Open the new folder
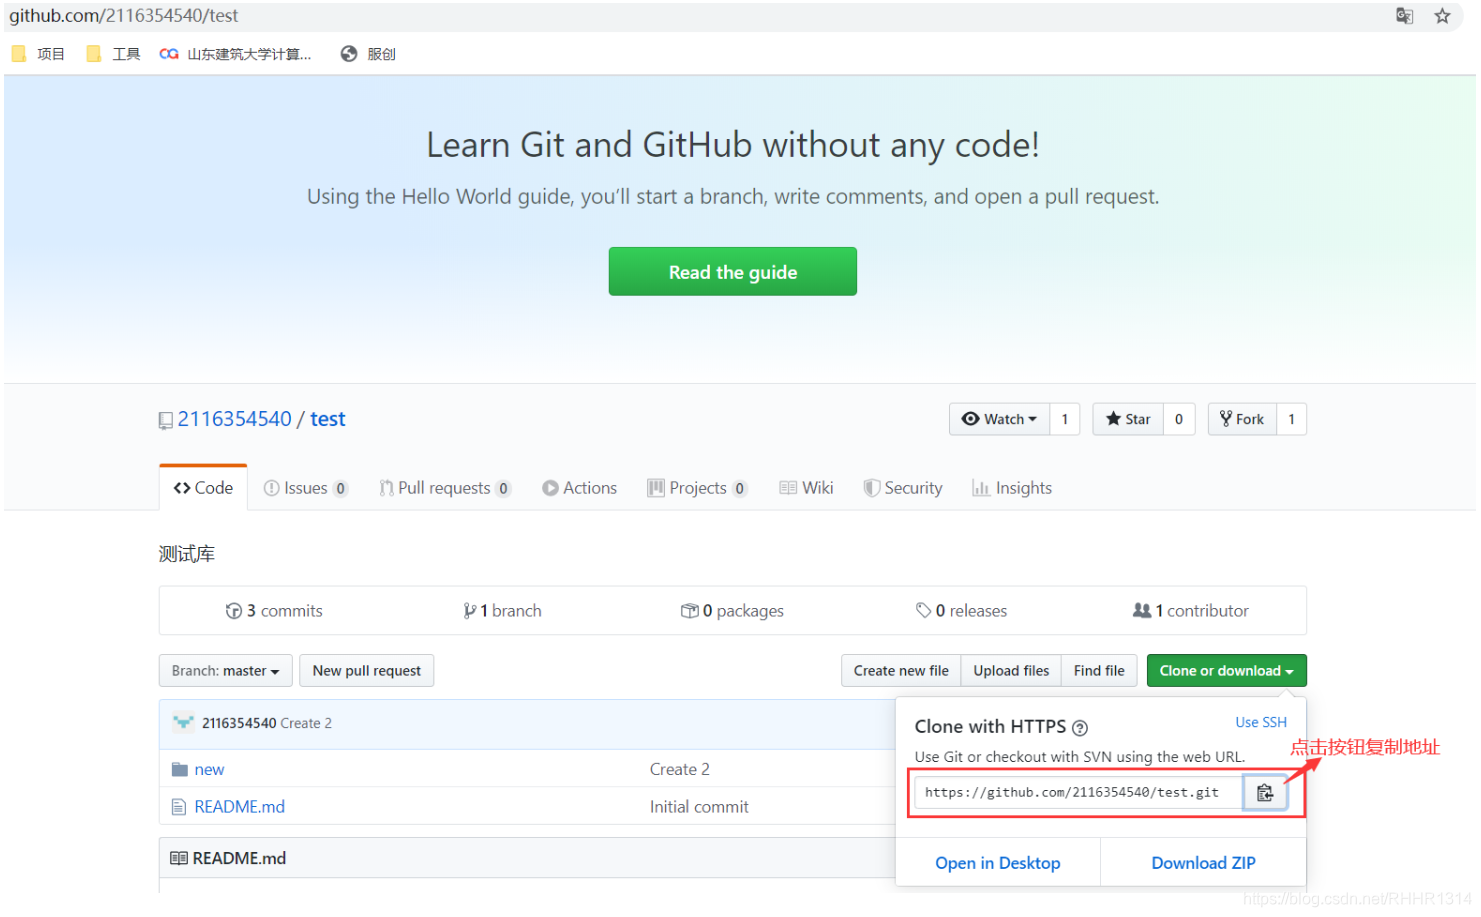 pyautogui.click(x=209, y=770)
